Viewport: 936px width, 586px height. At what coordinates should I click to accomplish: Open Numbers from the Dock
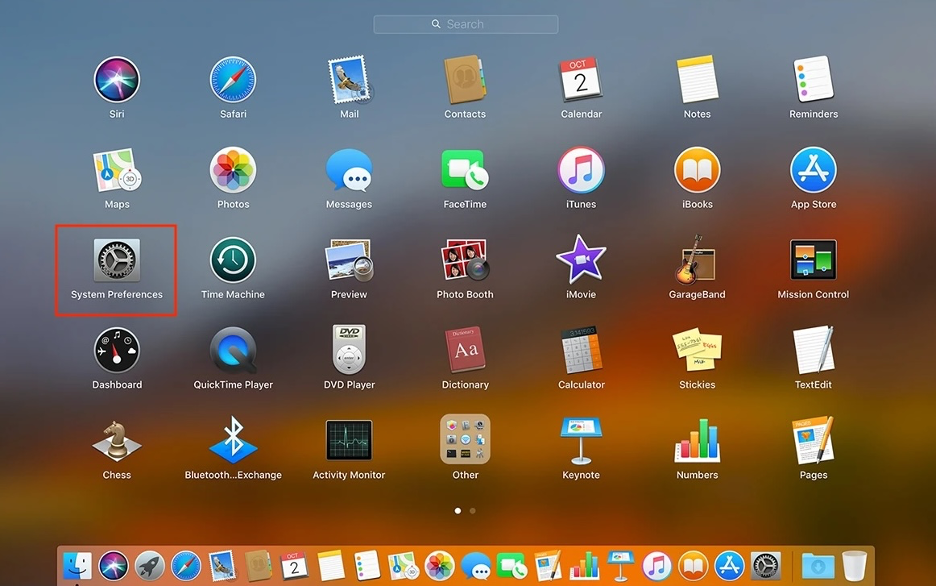point(584,566)
